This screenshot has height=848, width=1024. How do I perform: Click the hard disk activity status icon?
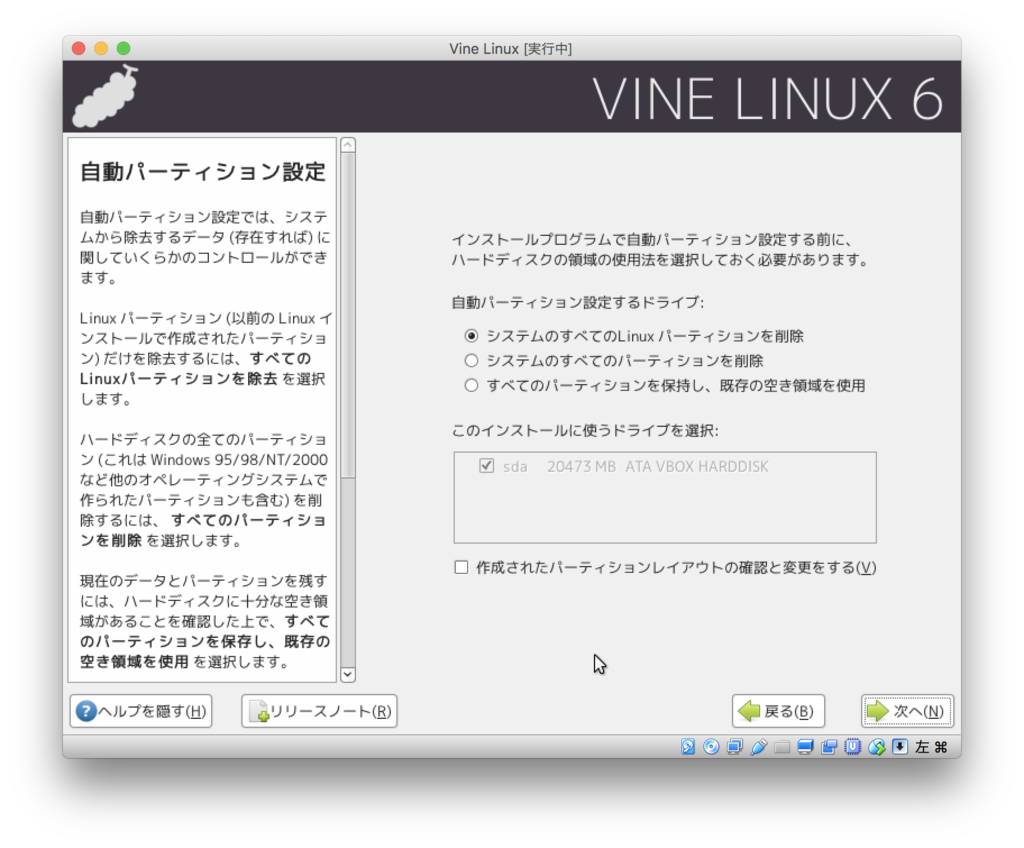click(688, 747)
